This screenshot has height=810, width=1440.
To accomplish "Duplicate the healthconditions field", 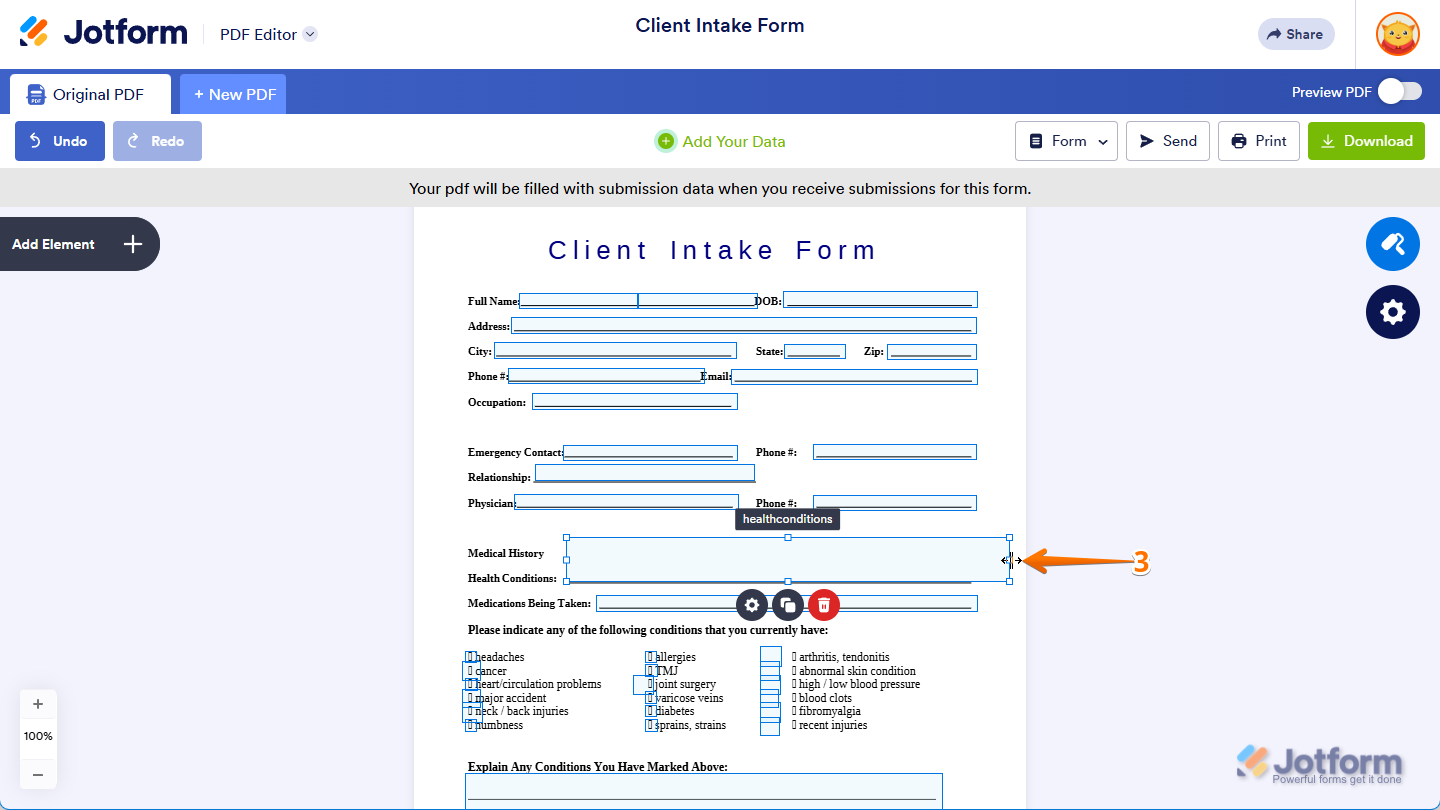I will coord(787,604).
